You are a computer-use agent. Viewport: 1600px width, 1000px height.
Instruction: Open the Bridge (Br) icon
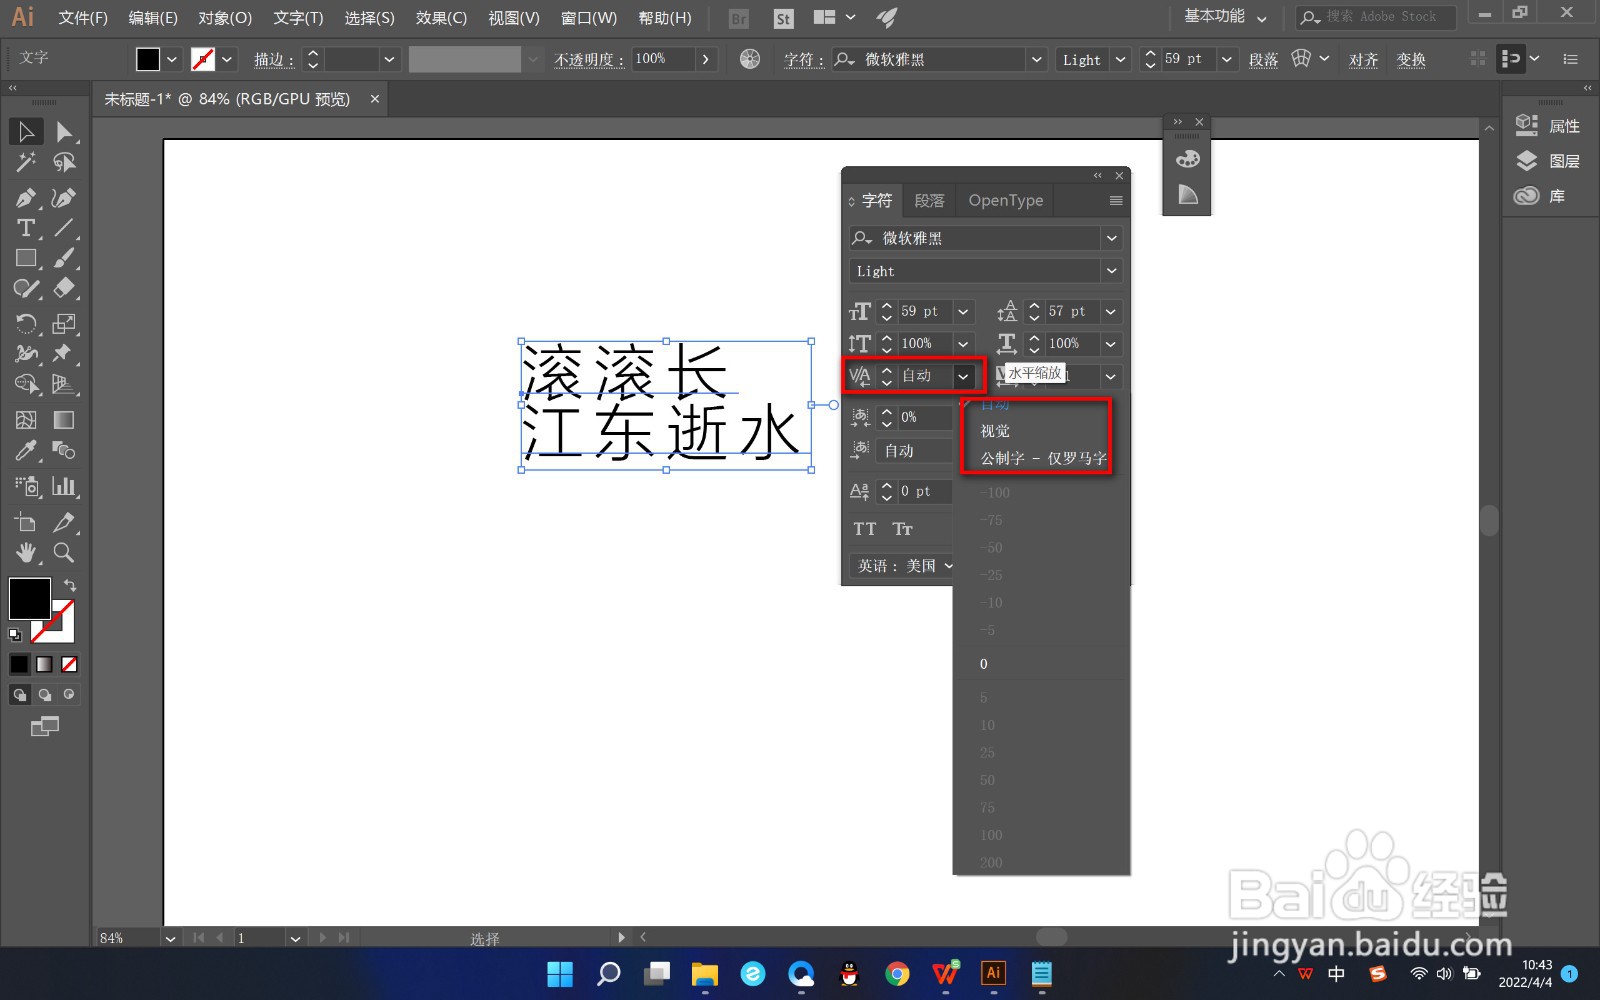[739, 18]
